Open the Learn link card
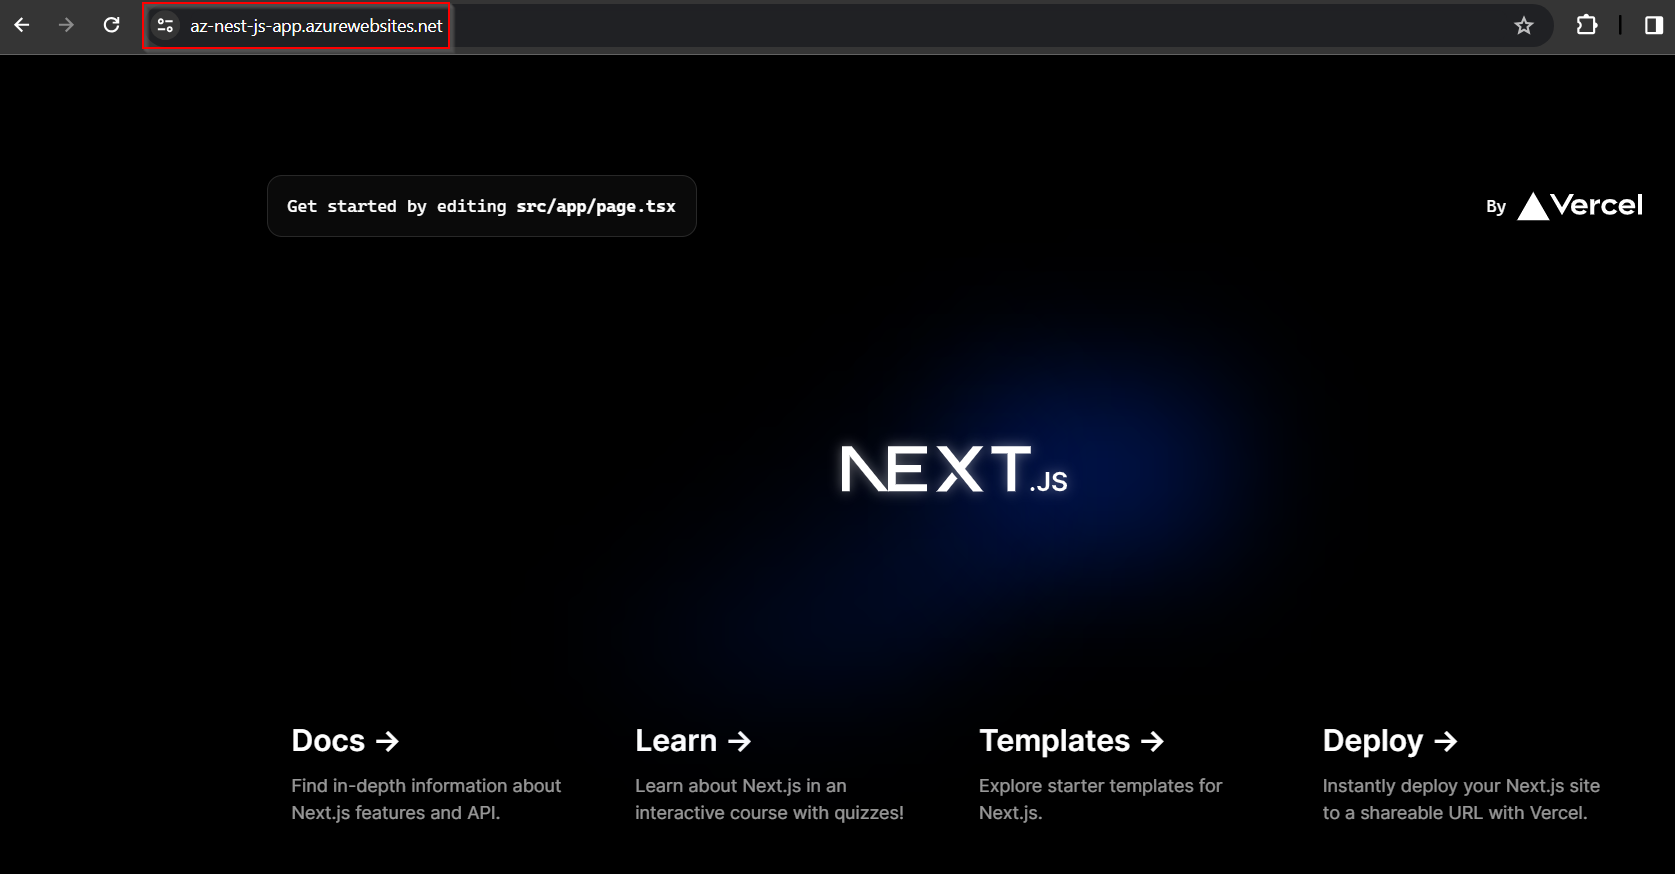Image resolution: width=1675 pixels, height=874 pixels. point(770,773)
